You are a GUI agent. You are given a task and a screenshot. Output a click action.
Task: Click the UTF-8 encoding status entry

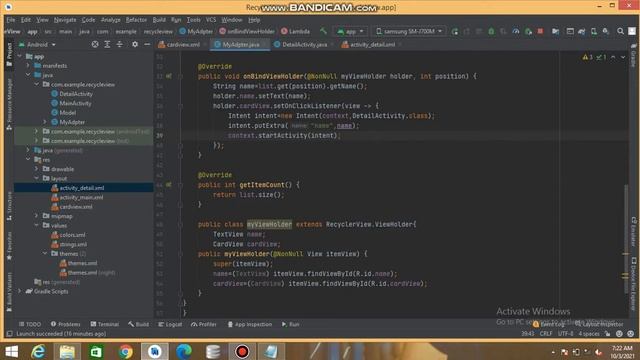(x=565, y=334)
